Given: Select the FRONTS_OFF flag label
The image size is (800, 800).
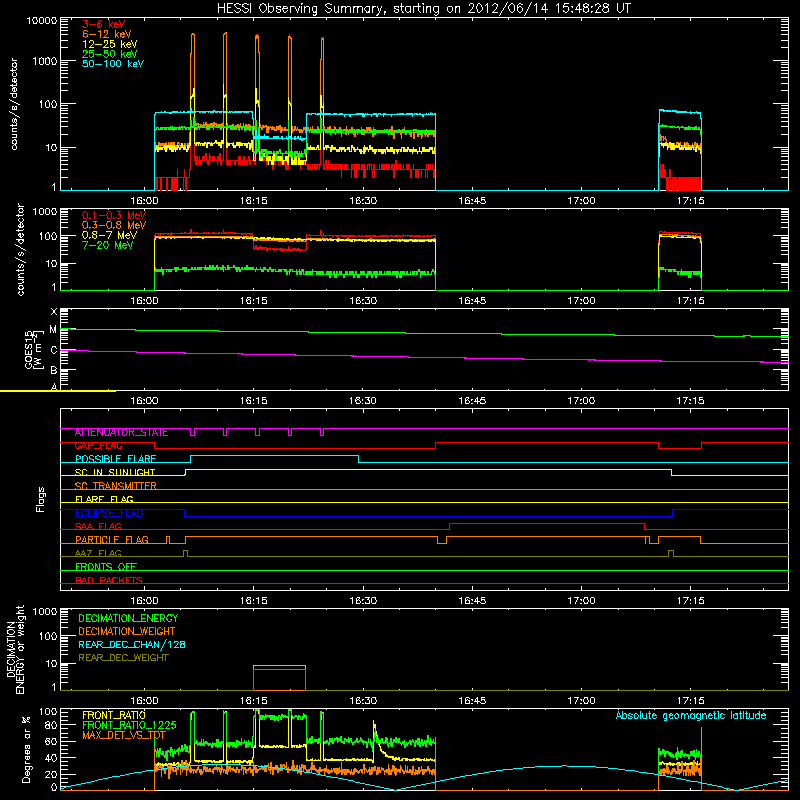Looking at the screenshot, I should 106,566.
